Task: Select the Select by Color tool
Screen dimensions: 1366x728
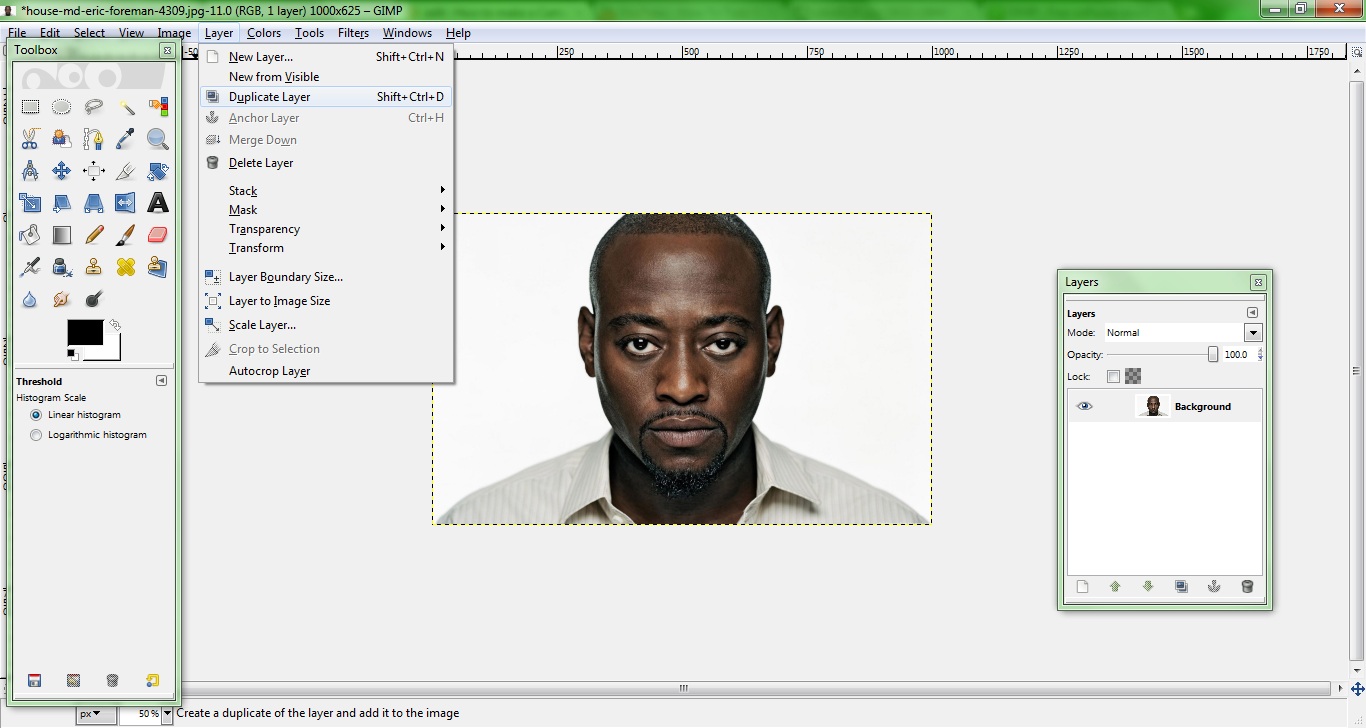Action: pyautogui.click(x=158, y=107)
